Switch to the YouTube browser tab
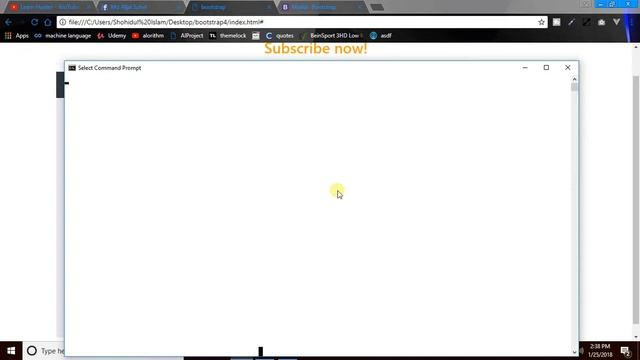Image resolution: width=640 pixels, height=360 pixels. [x=49, y=7]
